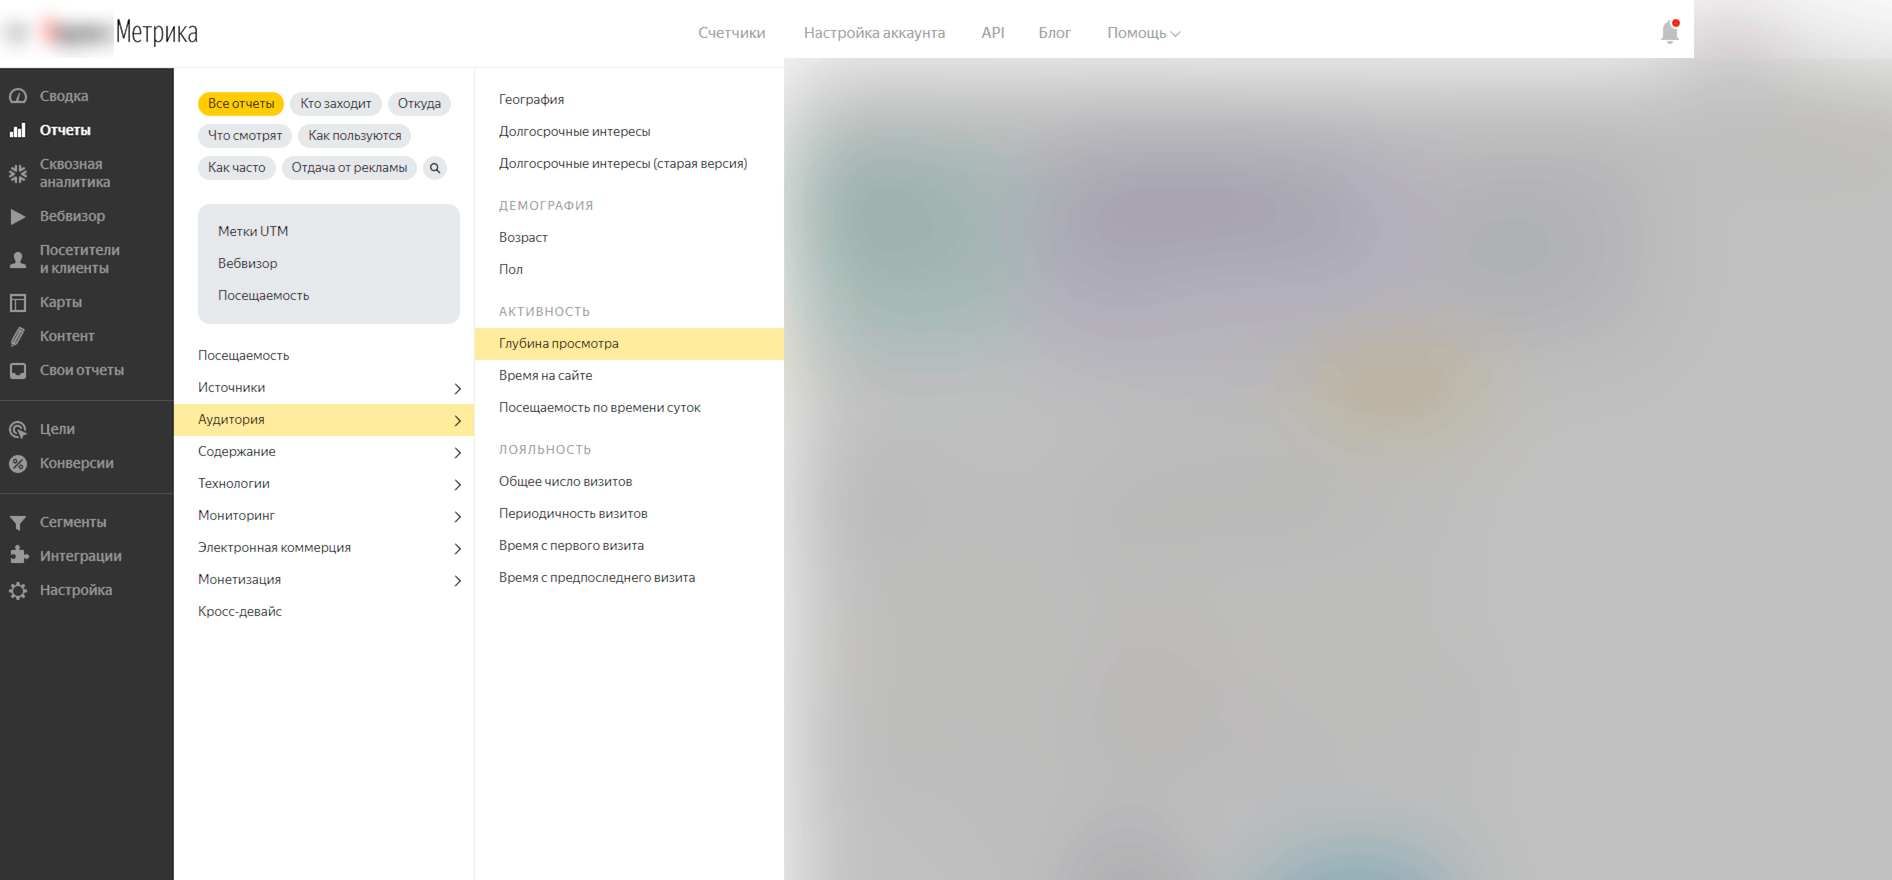Open the География report
Viewport: 1892px width, 880px height.
[x=532, y=100]
